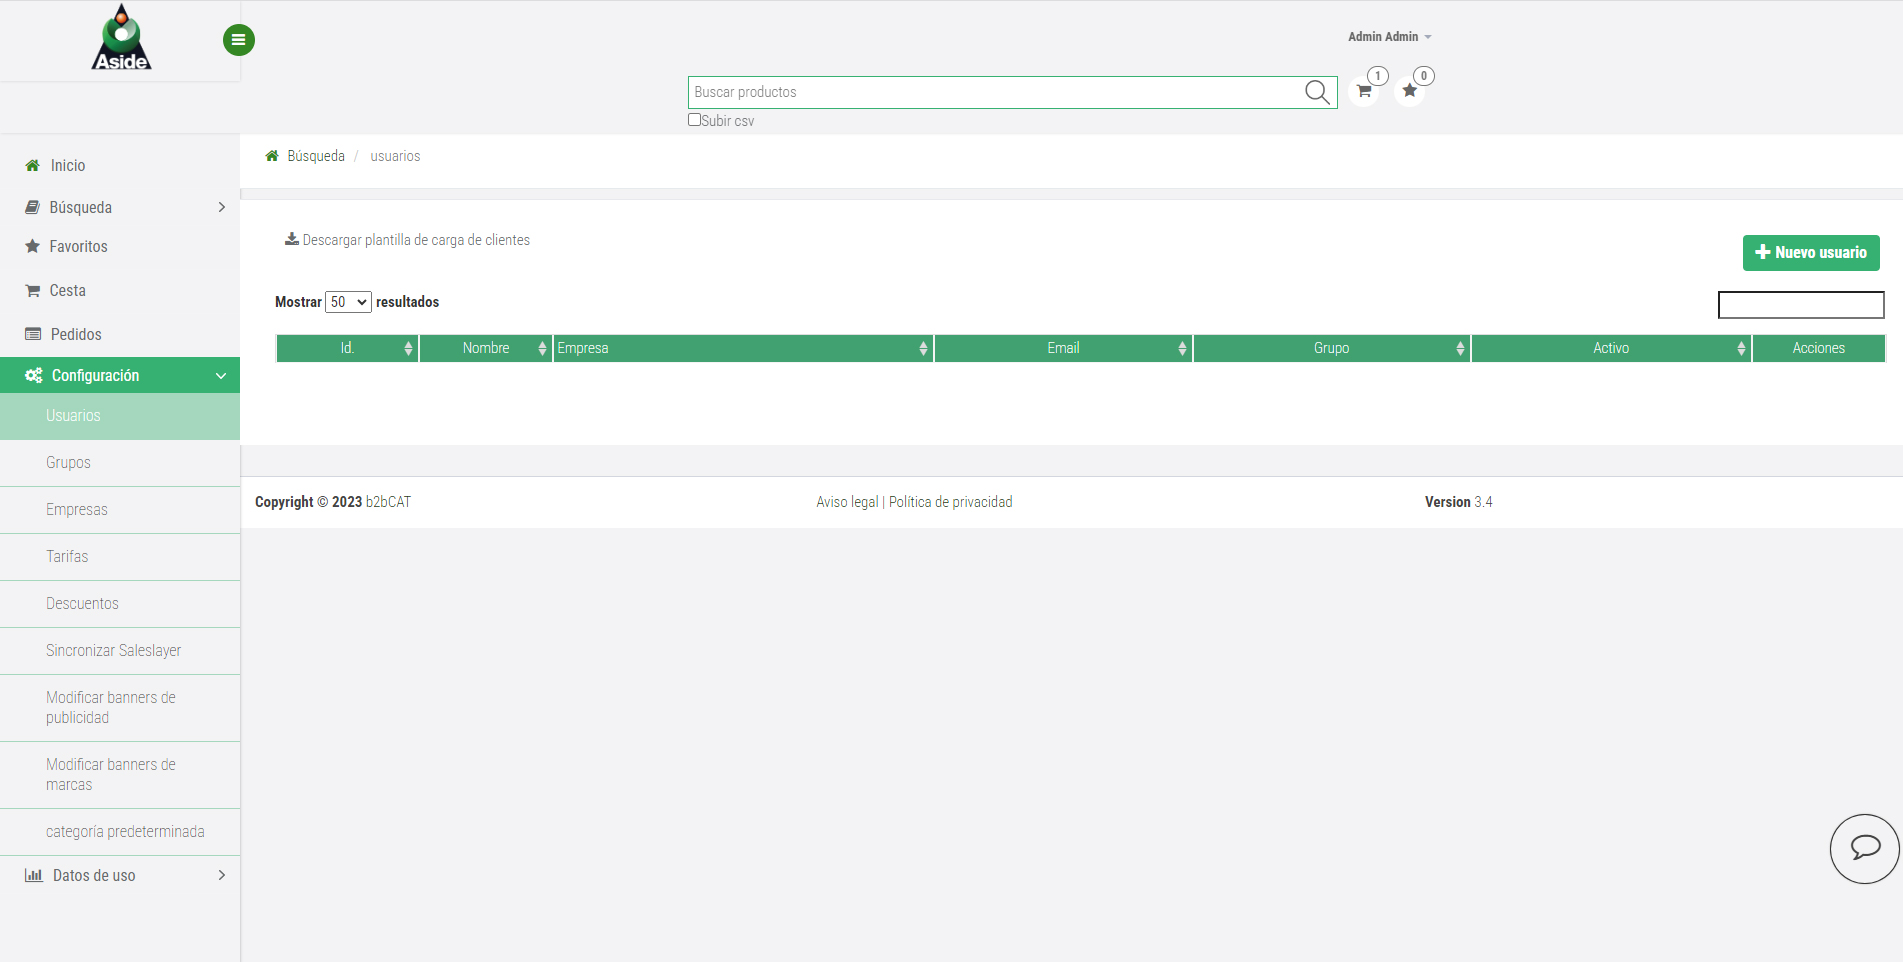The image size is (1903, 962).
Task: Sort table by Id column arrows
Action: (408, 348)
